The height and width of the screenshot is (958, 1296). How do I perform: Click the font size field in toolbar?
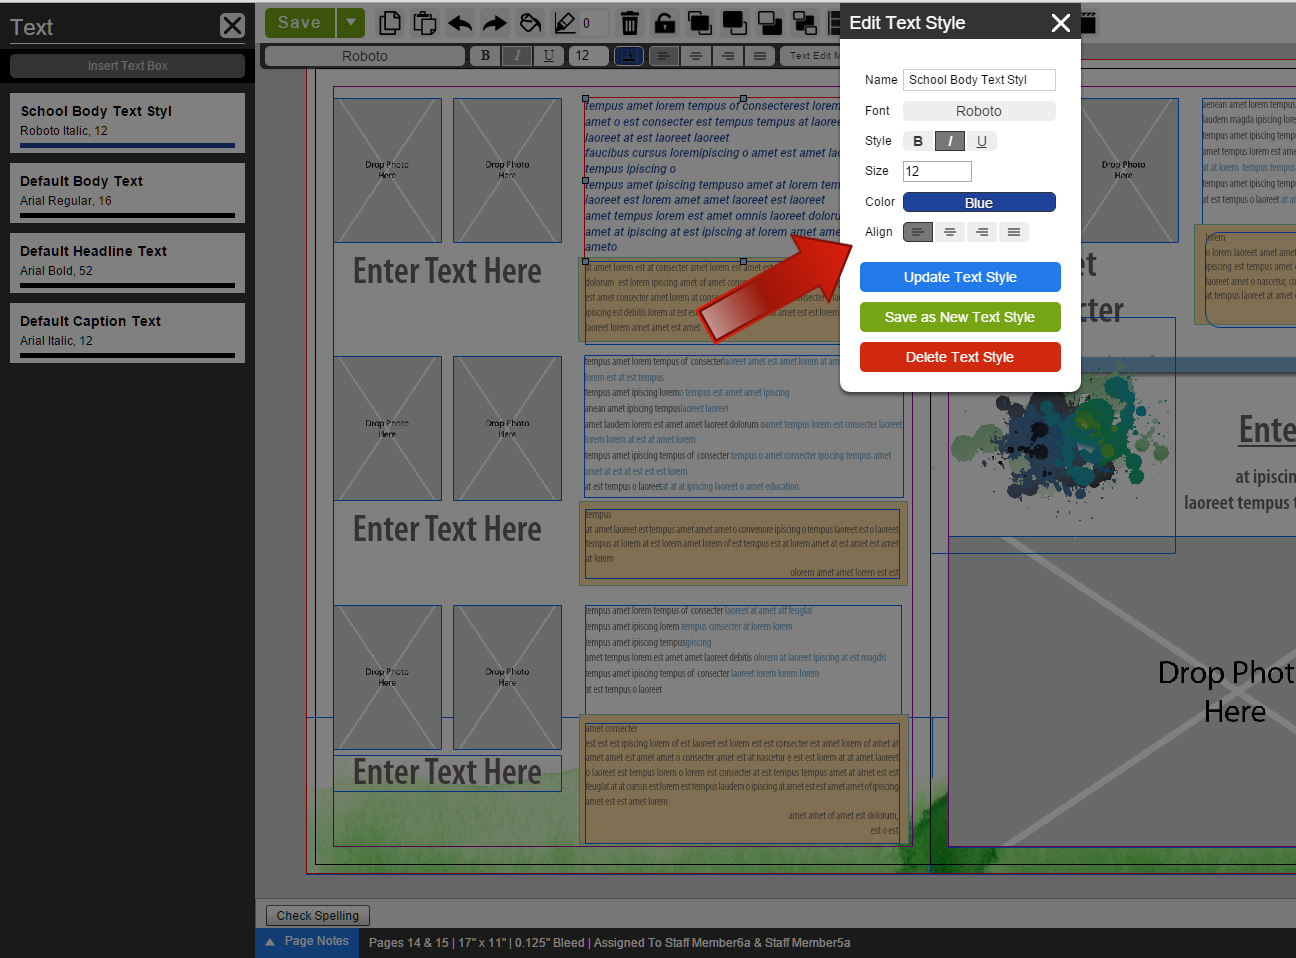click(x=588, y=56)
